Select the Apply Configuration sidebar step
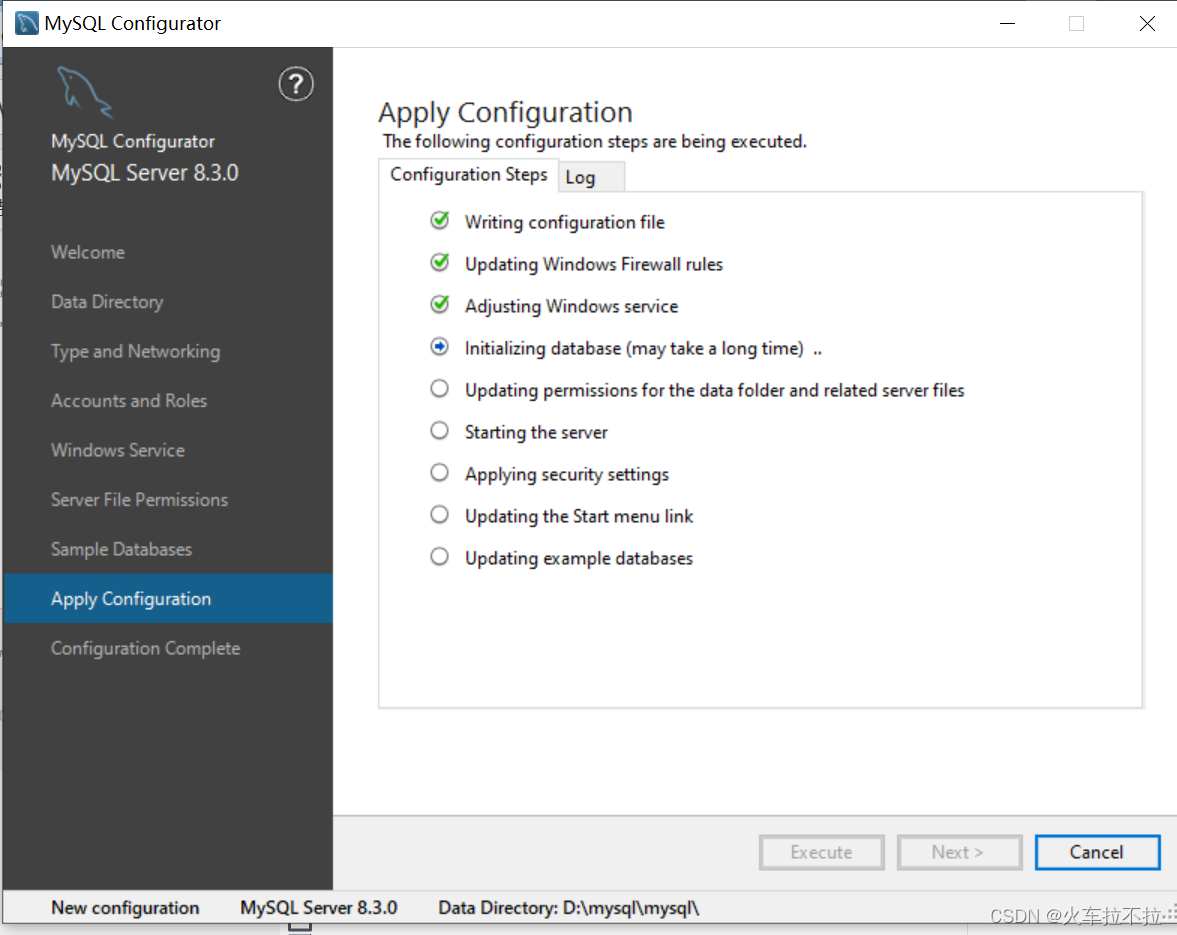The height and width of the screenshot is (935, 1177). (168, 599)
